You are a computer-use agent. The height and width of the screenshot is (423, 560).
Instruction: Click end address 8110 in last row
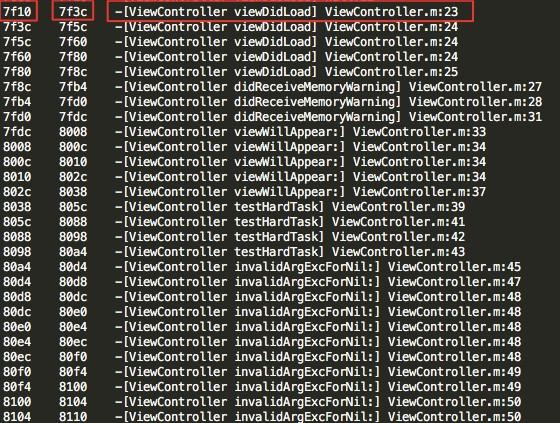pos(73,417)
